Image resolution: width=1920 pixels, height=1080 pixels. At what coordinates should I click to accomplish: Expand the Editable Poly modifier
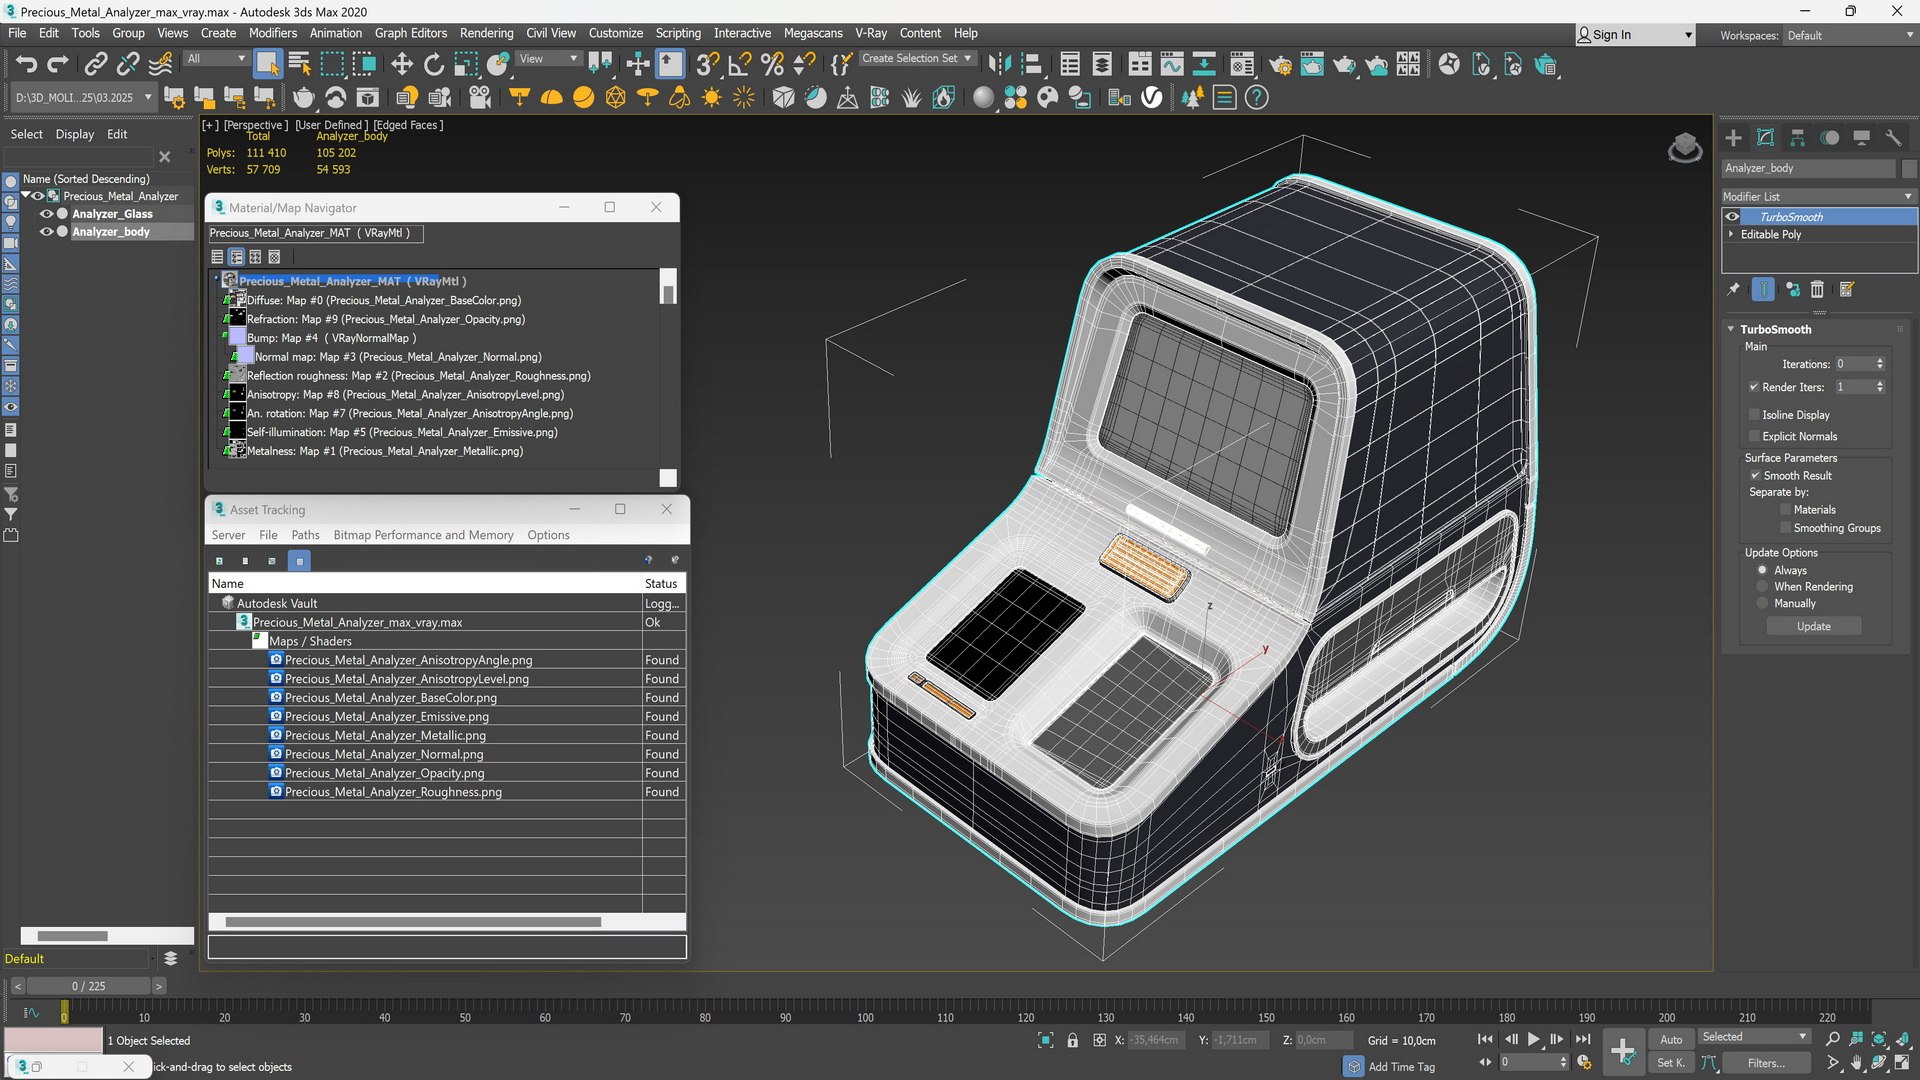1731,235
